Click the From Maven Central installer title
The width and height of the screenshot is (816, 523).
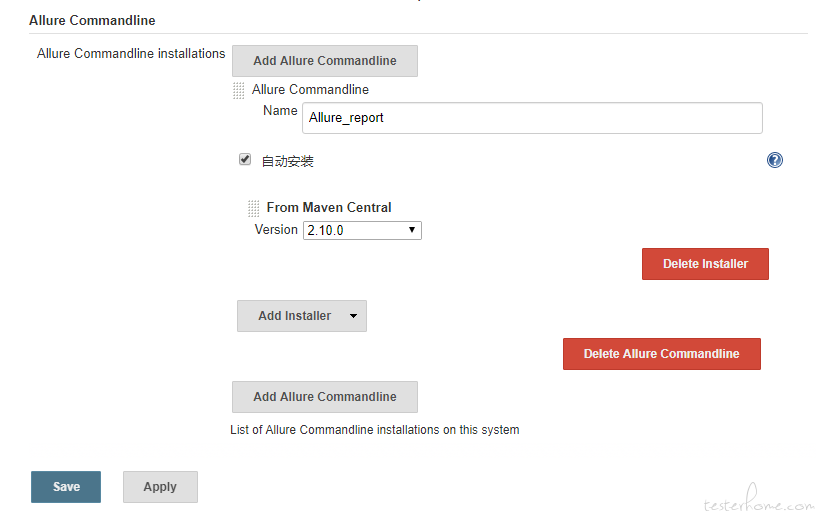(x=329, y=208)
